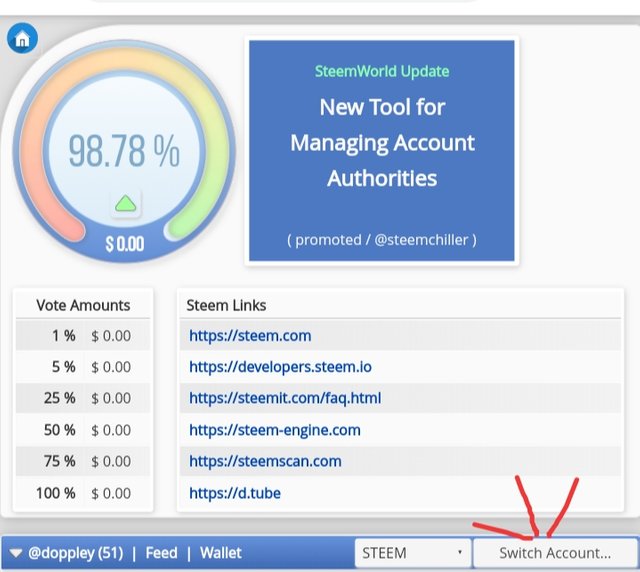Viewport: 640px width, 572px height.
Task: Open the @doppley (51) account link
Action: pyautogui.click(x=76, y=553)
